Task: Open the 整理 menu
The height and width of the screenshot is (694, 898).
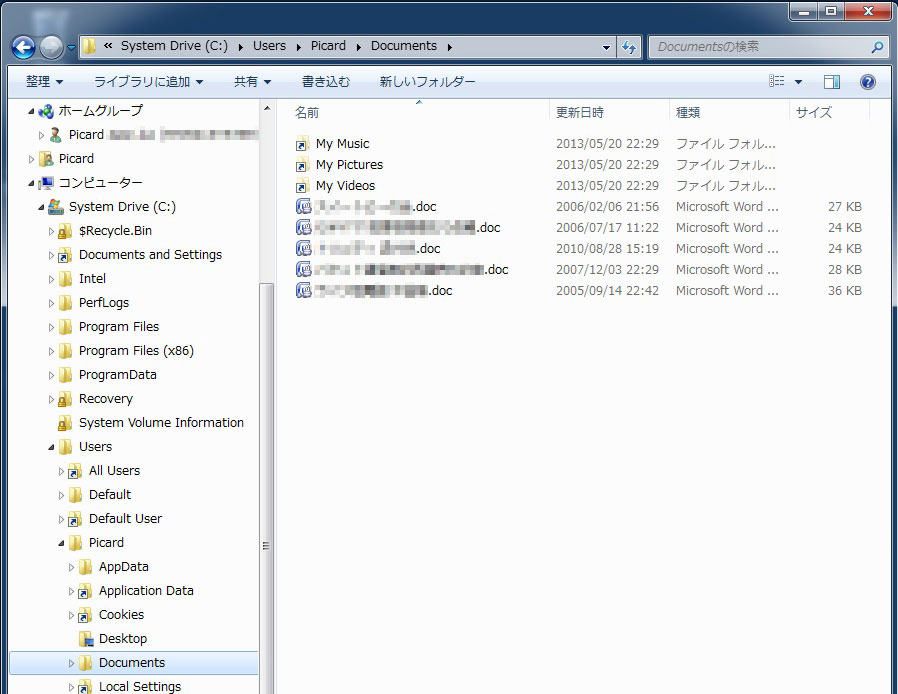Action: [x=44, y=82]
